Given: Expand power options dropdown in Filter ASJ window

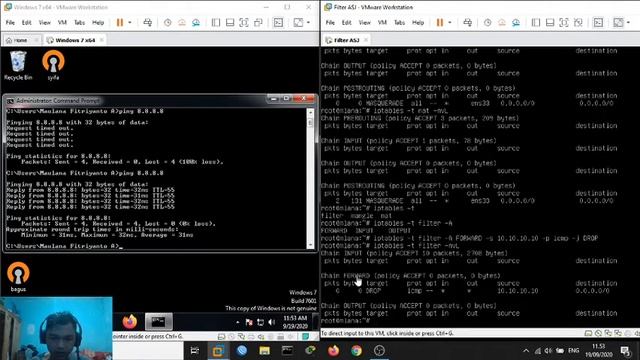Looking at the screenshot, I should [450, 22].
